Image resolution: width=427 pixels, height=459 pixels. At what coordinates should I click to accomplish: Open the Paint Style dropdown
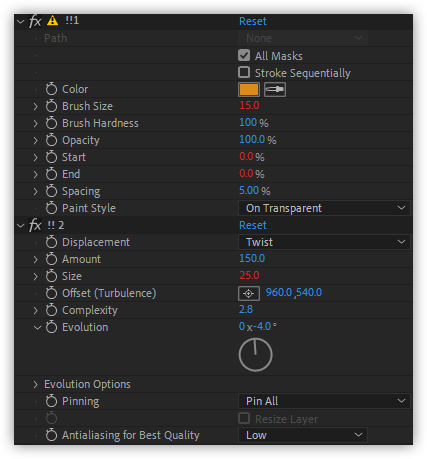(x=324, y=208)
